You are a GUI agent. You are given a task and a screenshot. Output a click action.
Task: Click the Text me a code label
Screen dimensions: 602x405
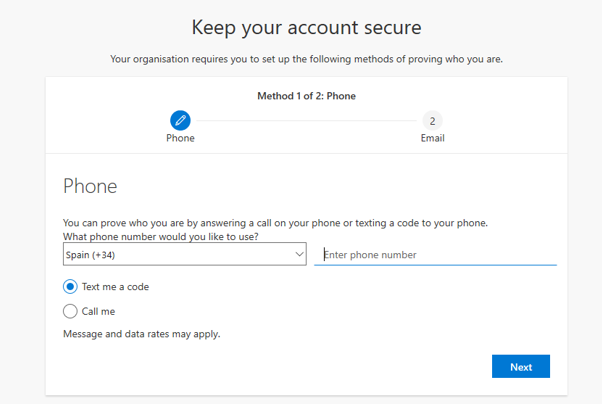pyautogui.click(x=115, y=287)
